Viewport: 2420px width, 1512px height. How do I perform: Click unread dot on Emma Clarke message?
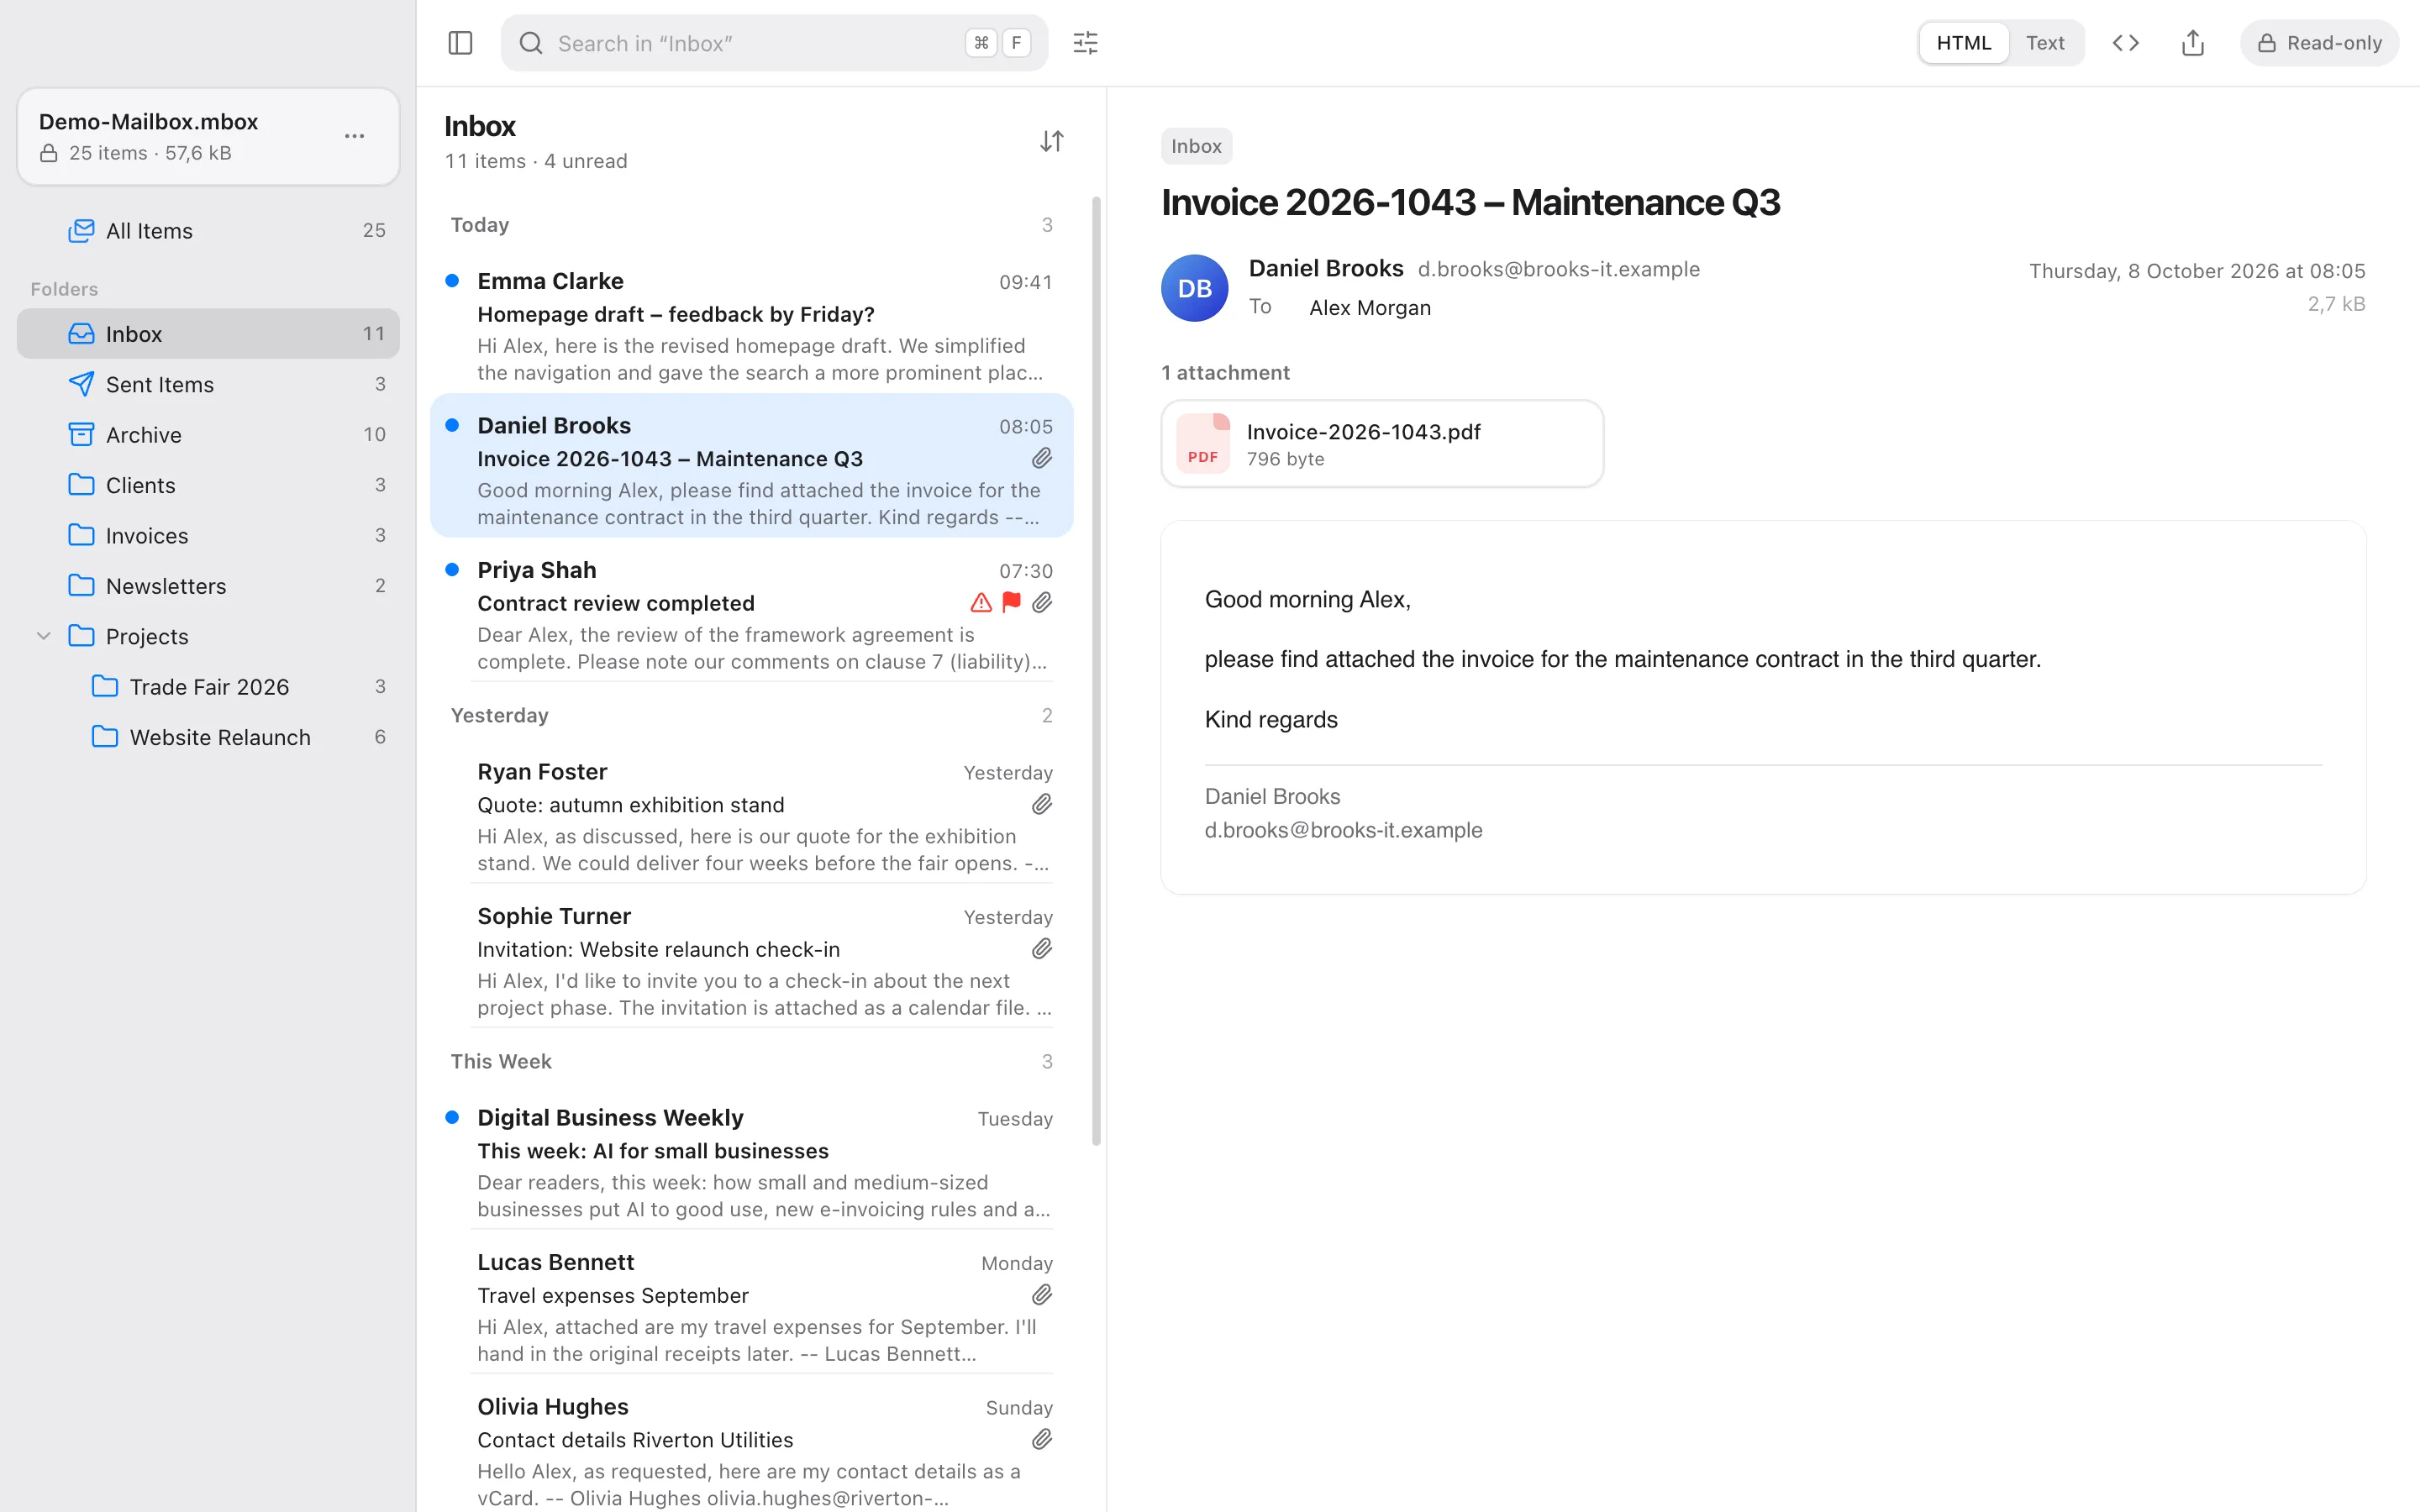click(x=452, y=281)
